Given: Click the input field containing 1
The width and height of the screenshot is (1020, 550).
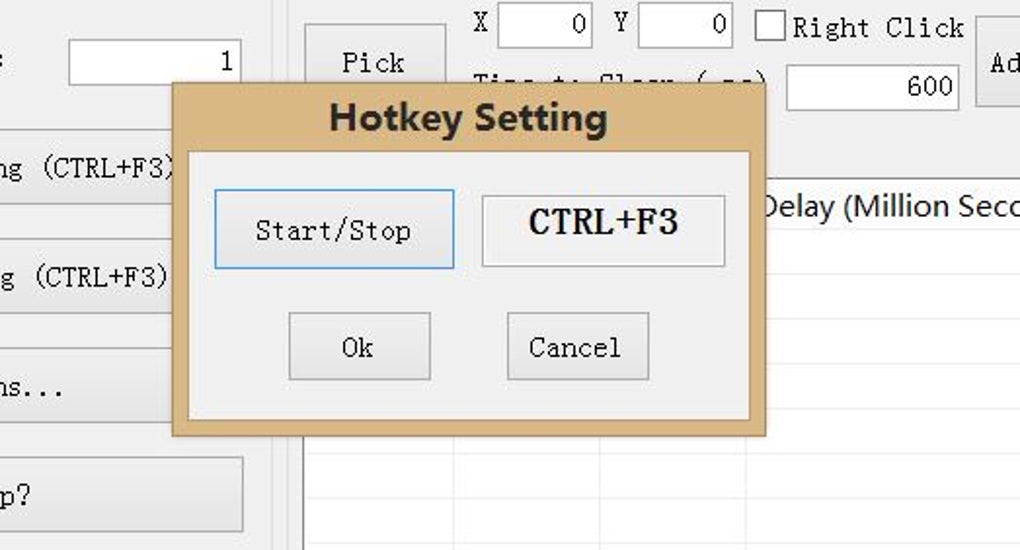Looking at the screenshot, I should click(x=155, y=62).
